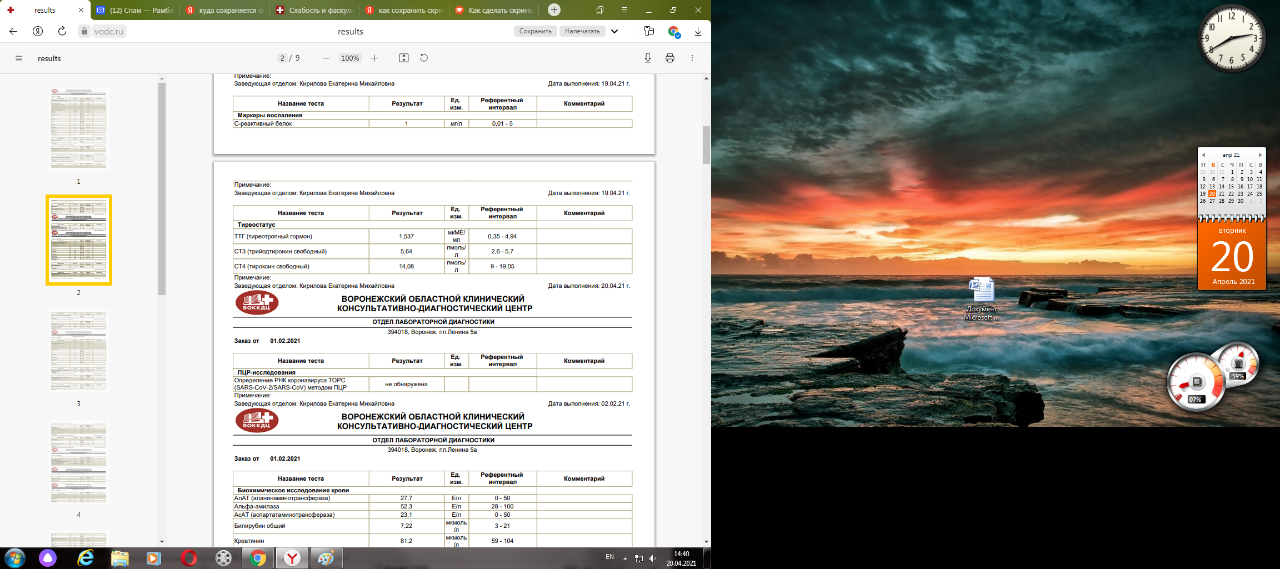Screen dimensions: 1280x569
Task: Click the PDF page number field
Action: point(283,58)
